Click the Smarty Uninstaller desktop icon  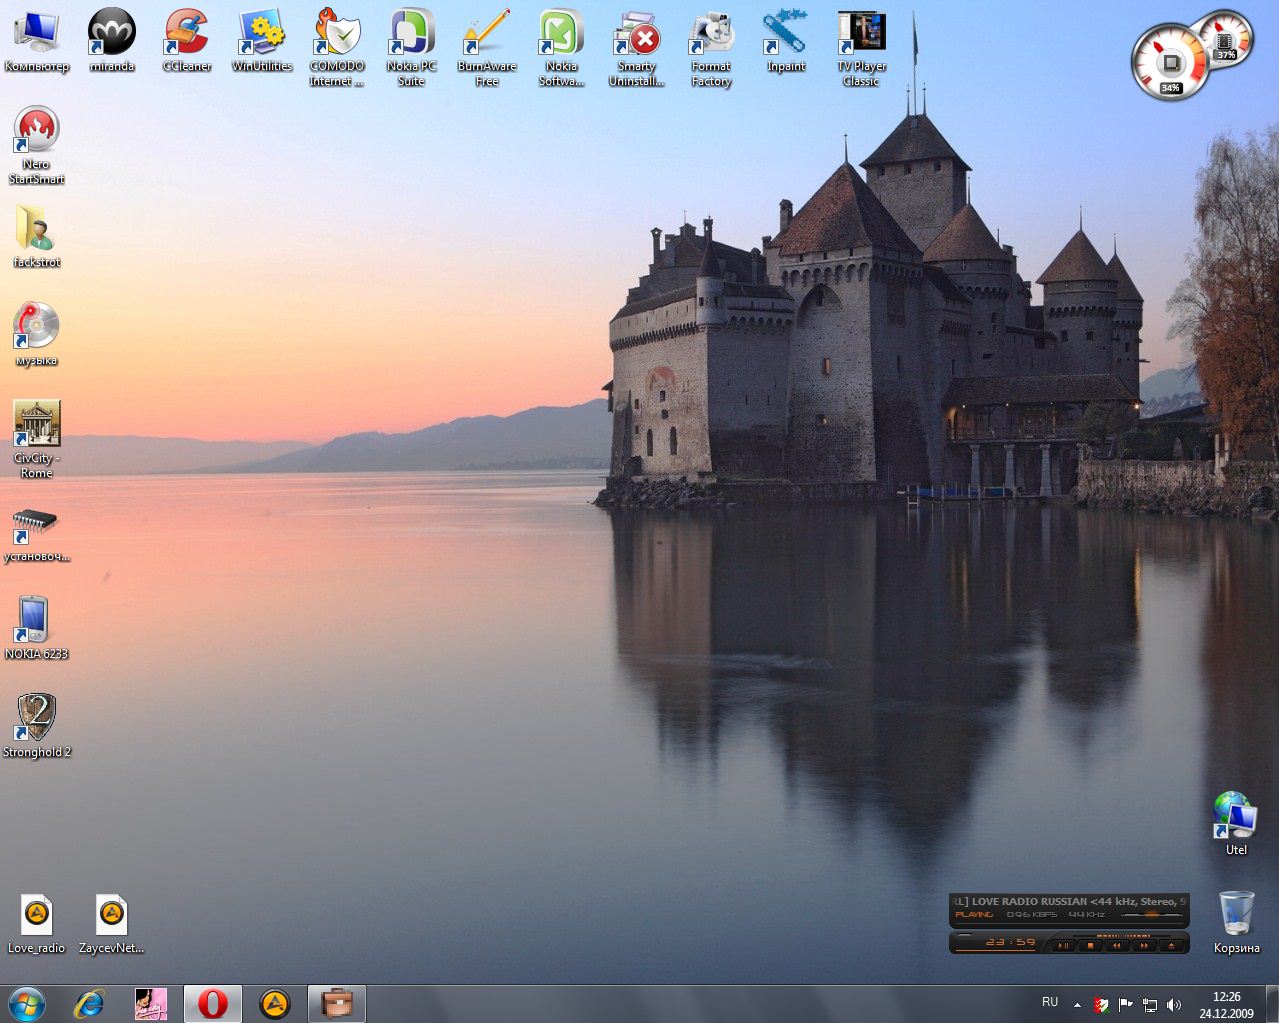(636, 34)
